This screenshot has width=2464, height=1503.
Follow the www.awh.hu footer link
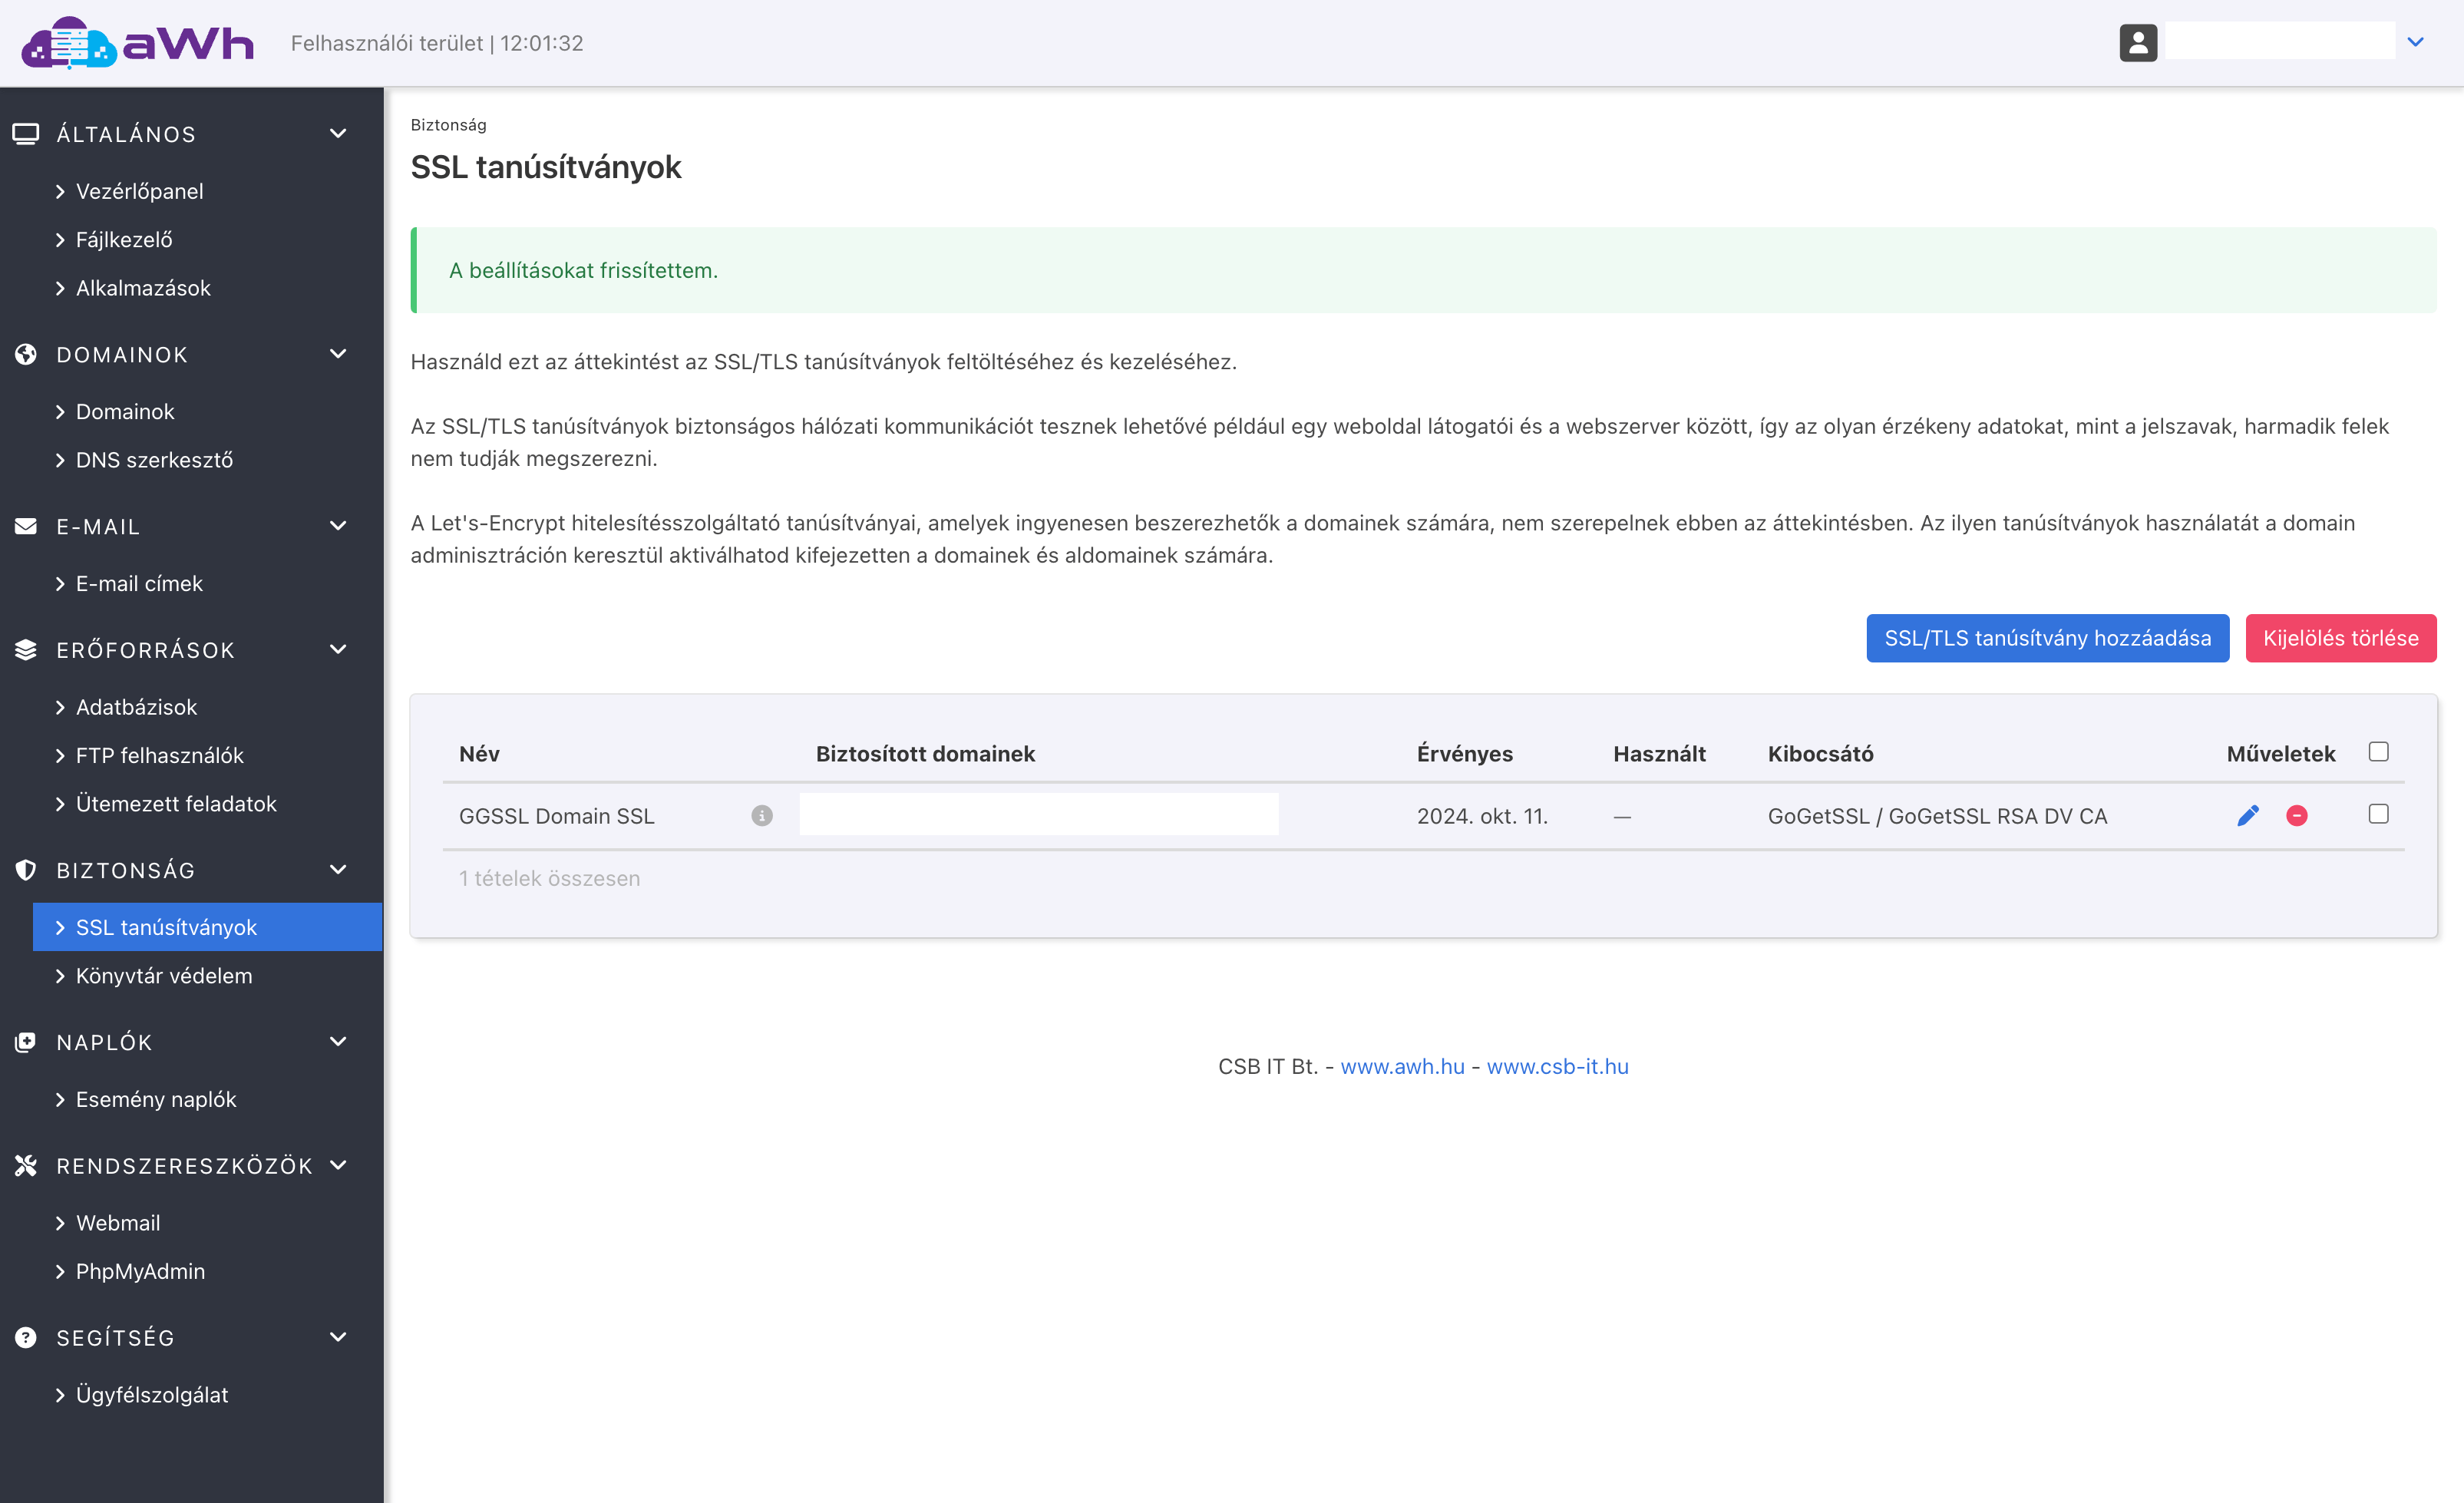pyautogui.click(x=1402, y=1066)
